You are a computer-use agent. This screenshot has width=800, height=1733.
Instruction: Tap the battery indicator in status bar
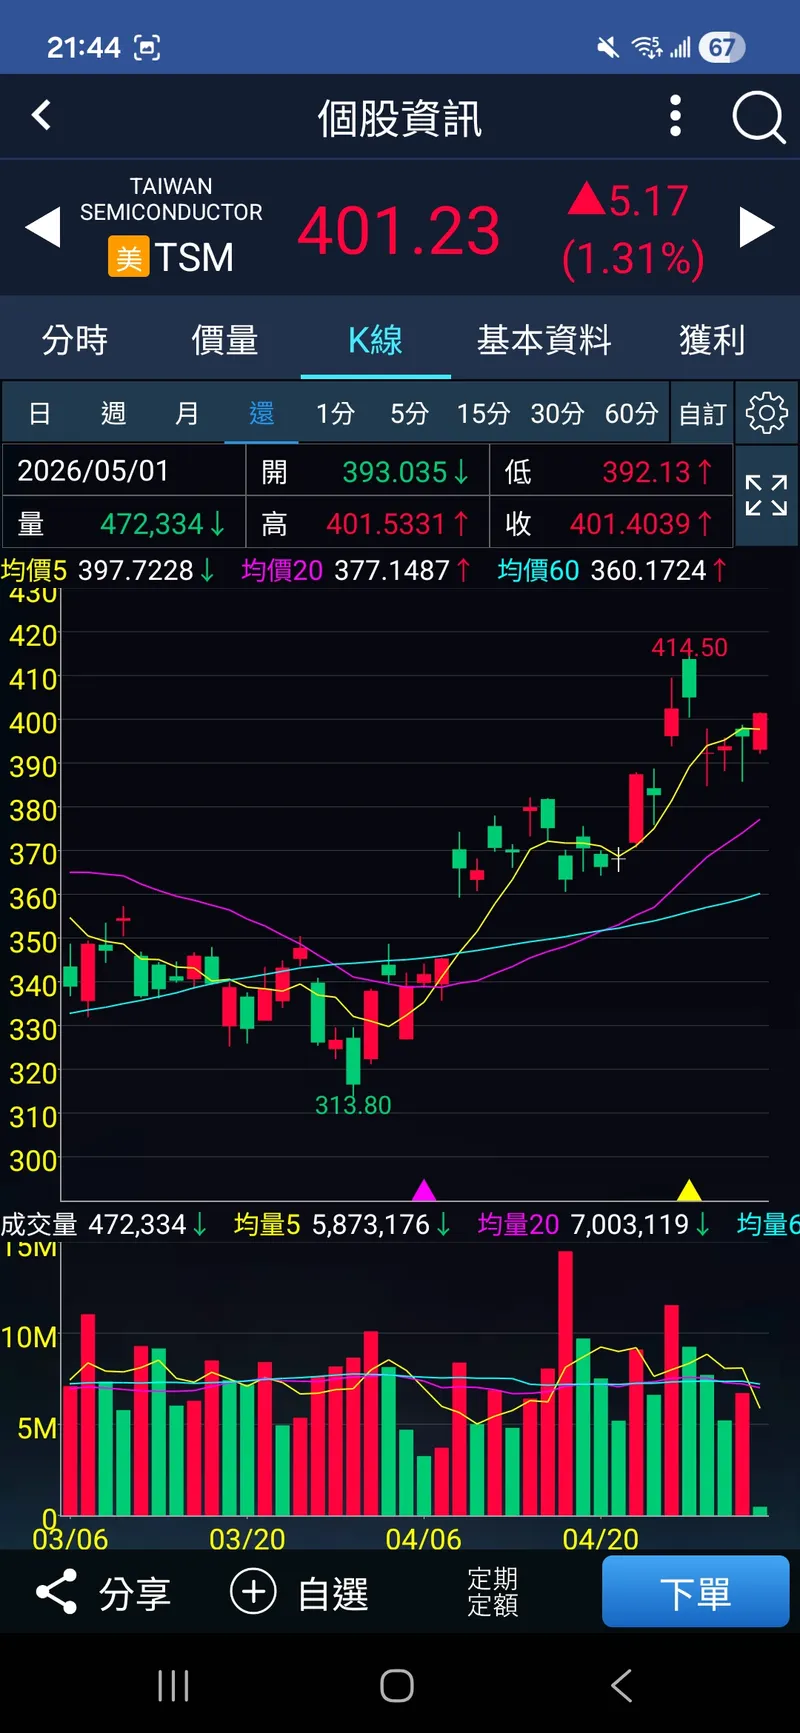pyautogui.click(x=722, y=47)
